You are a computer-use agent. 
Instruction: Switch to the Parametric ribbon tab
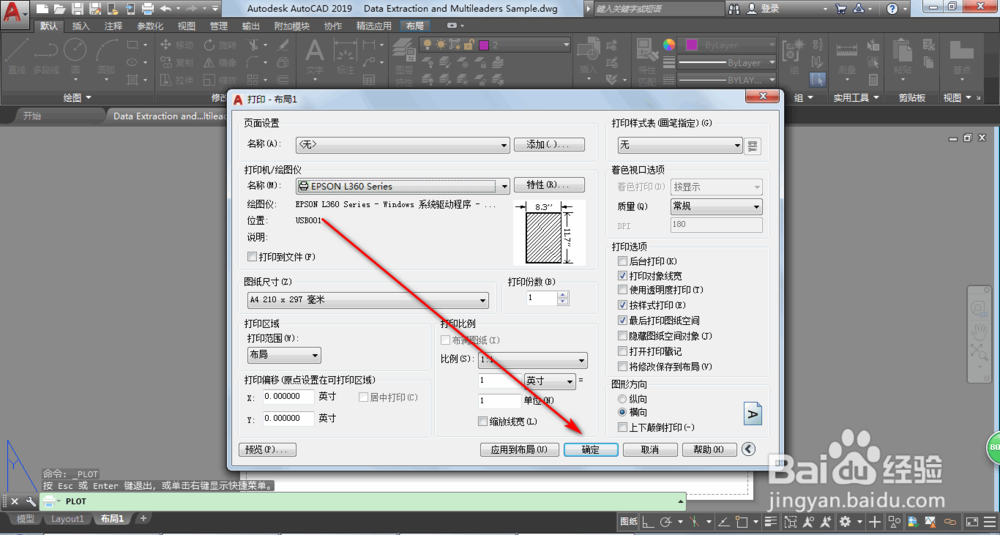[x=151, y=26]
